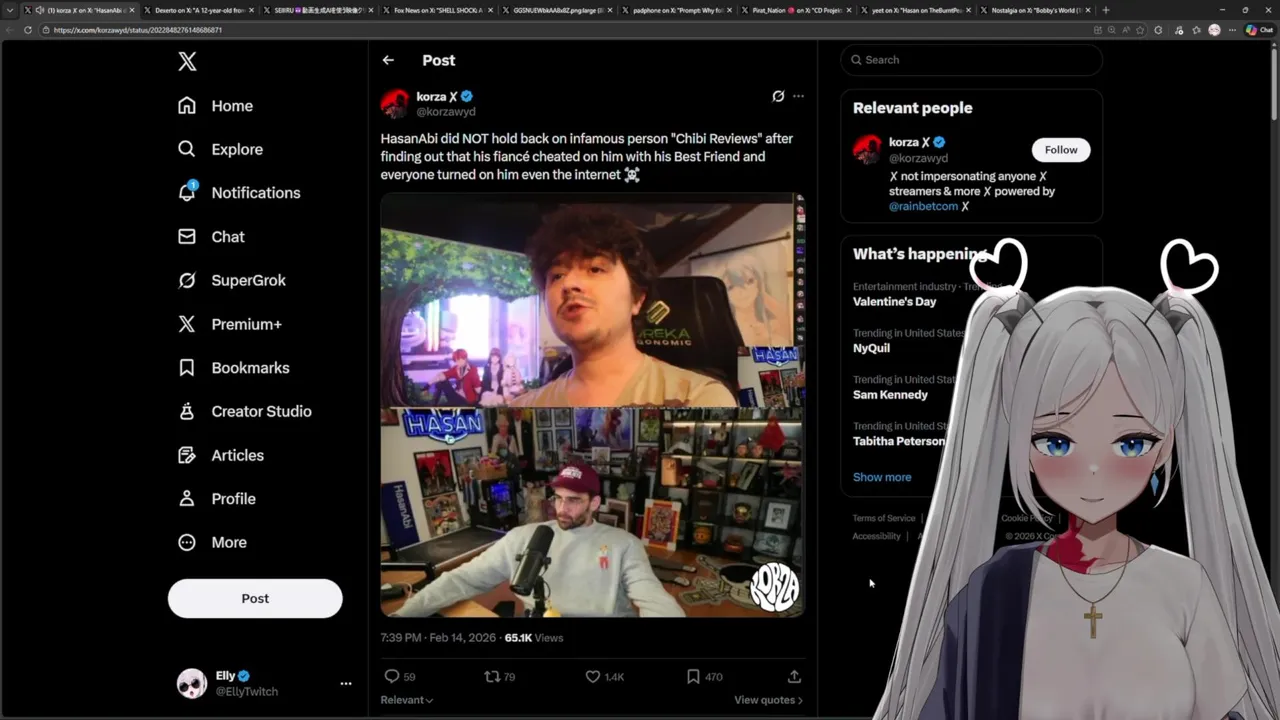Click the browser refresh button
Viewport: 1280px width, 720px height.
28,30
